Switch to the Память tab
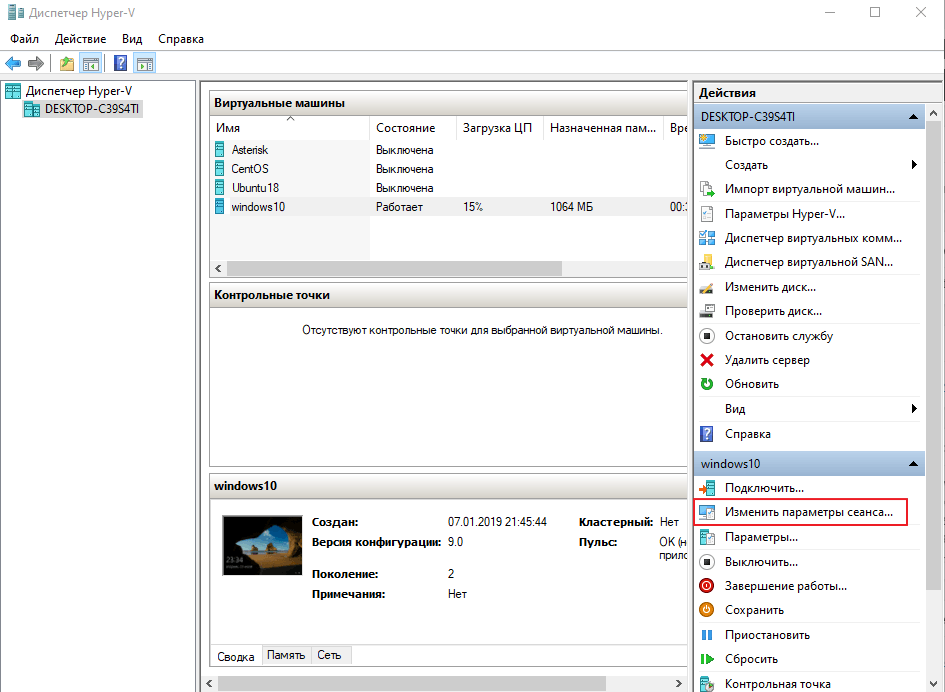Image resolution: width=945 pixels, height=692 pixels. [286, 656]
